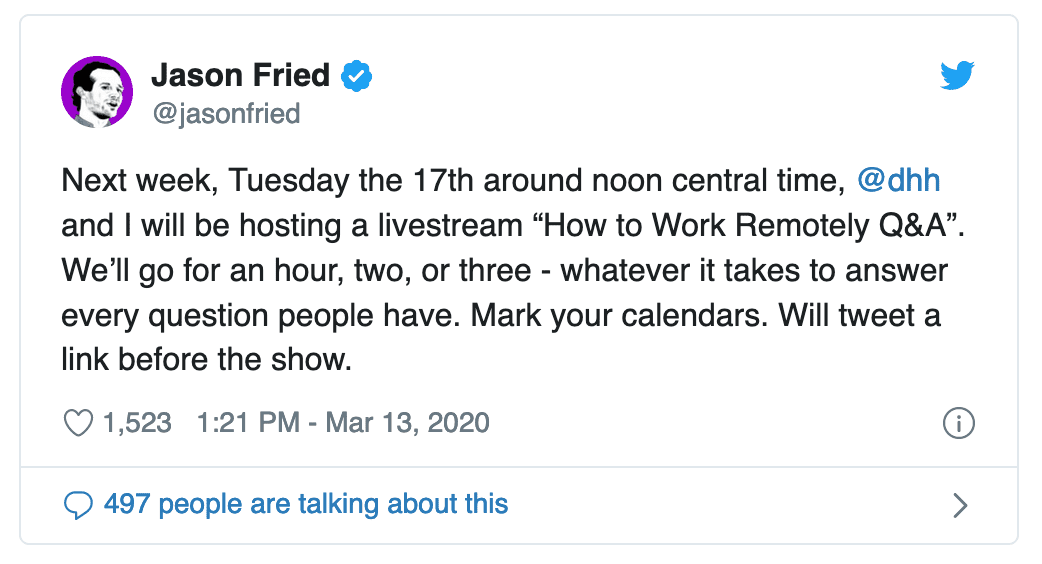The image size is (1042, 564).
Task: Click the "How to Work Remotely Q&A" text
Action: pyautogui.click(x=746, y=226)
